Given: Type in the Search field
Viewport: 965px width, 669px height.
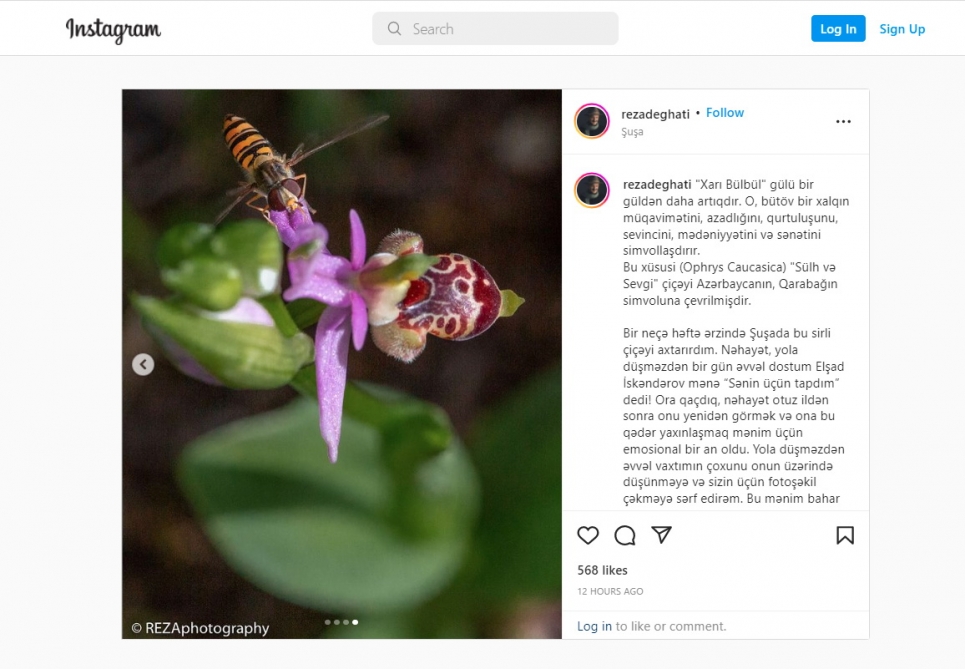Looking at the screenshot, I should 505,29.
